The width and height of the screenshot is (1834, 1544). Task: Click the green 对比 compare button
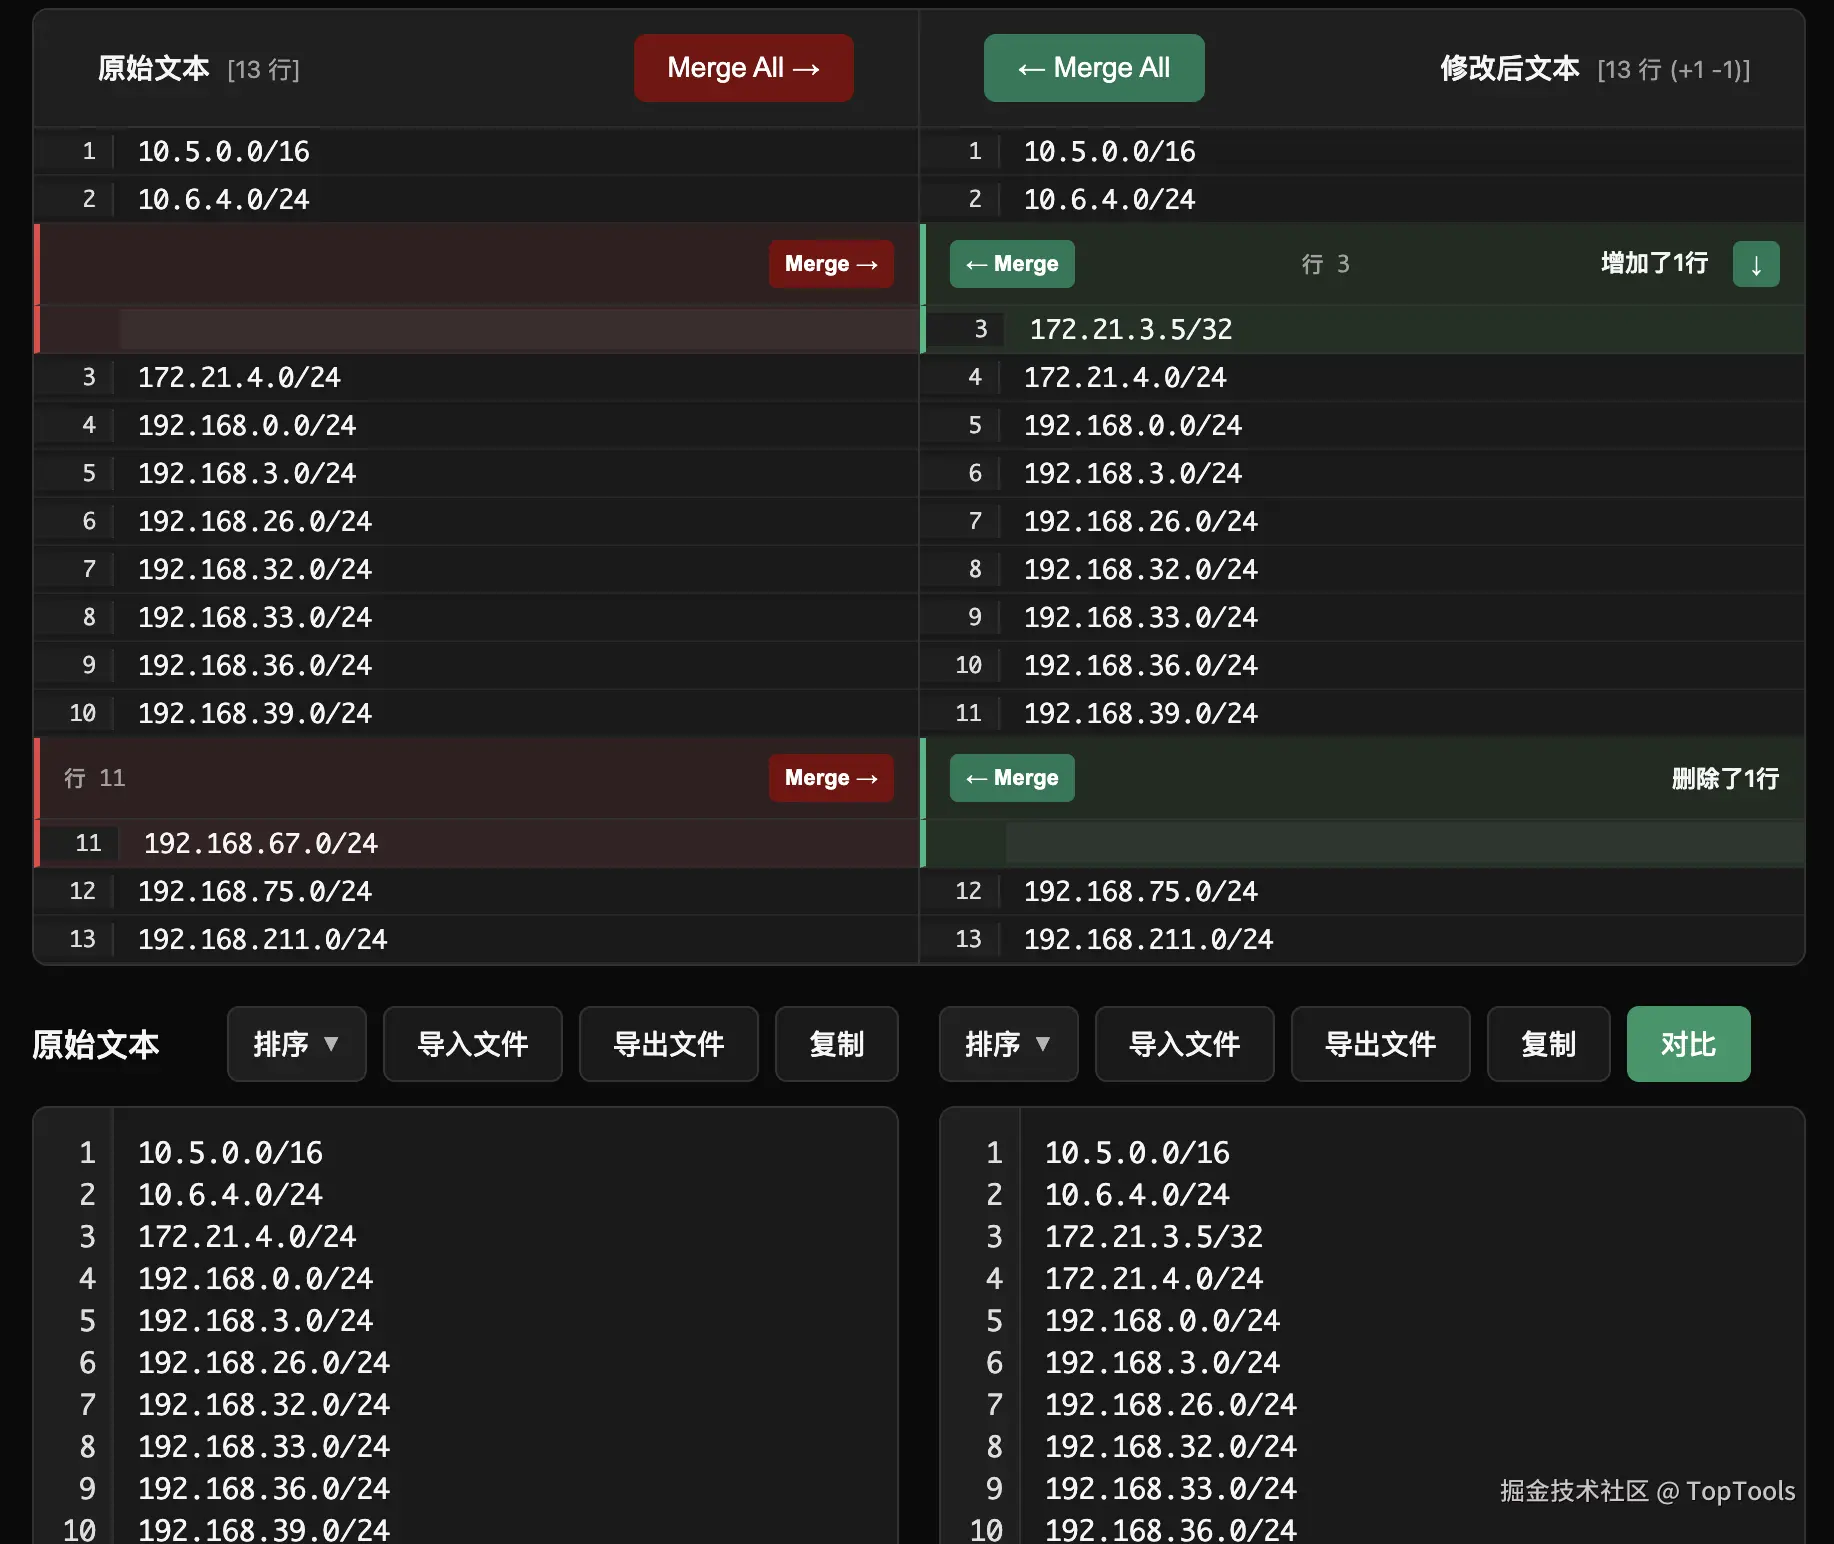[1689, 1044]
